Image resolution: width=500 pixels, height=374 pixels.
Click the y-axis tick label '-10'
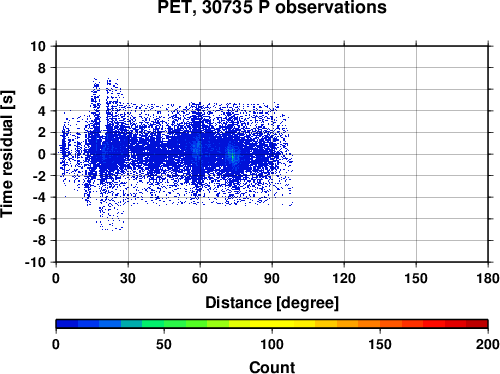click(36, 262)
